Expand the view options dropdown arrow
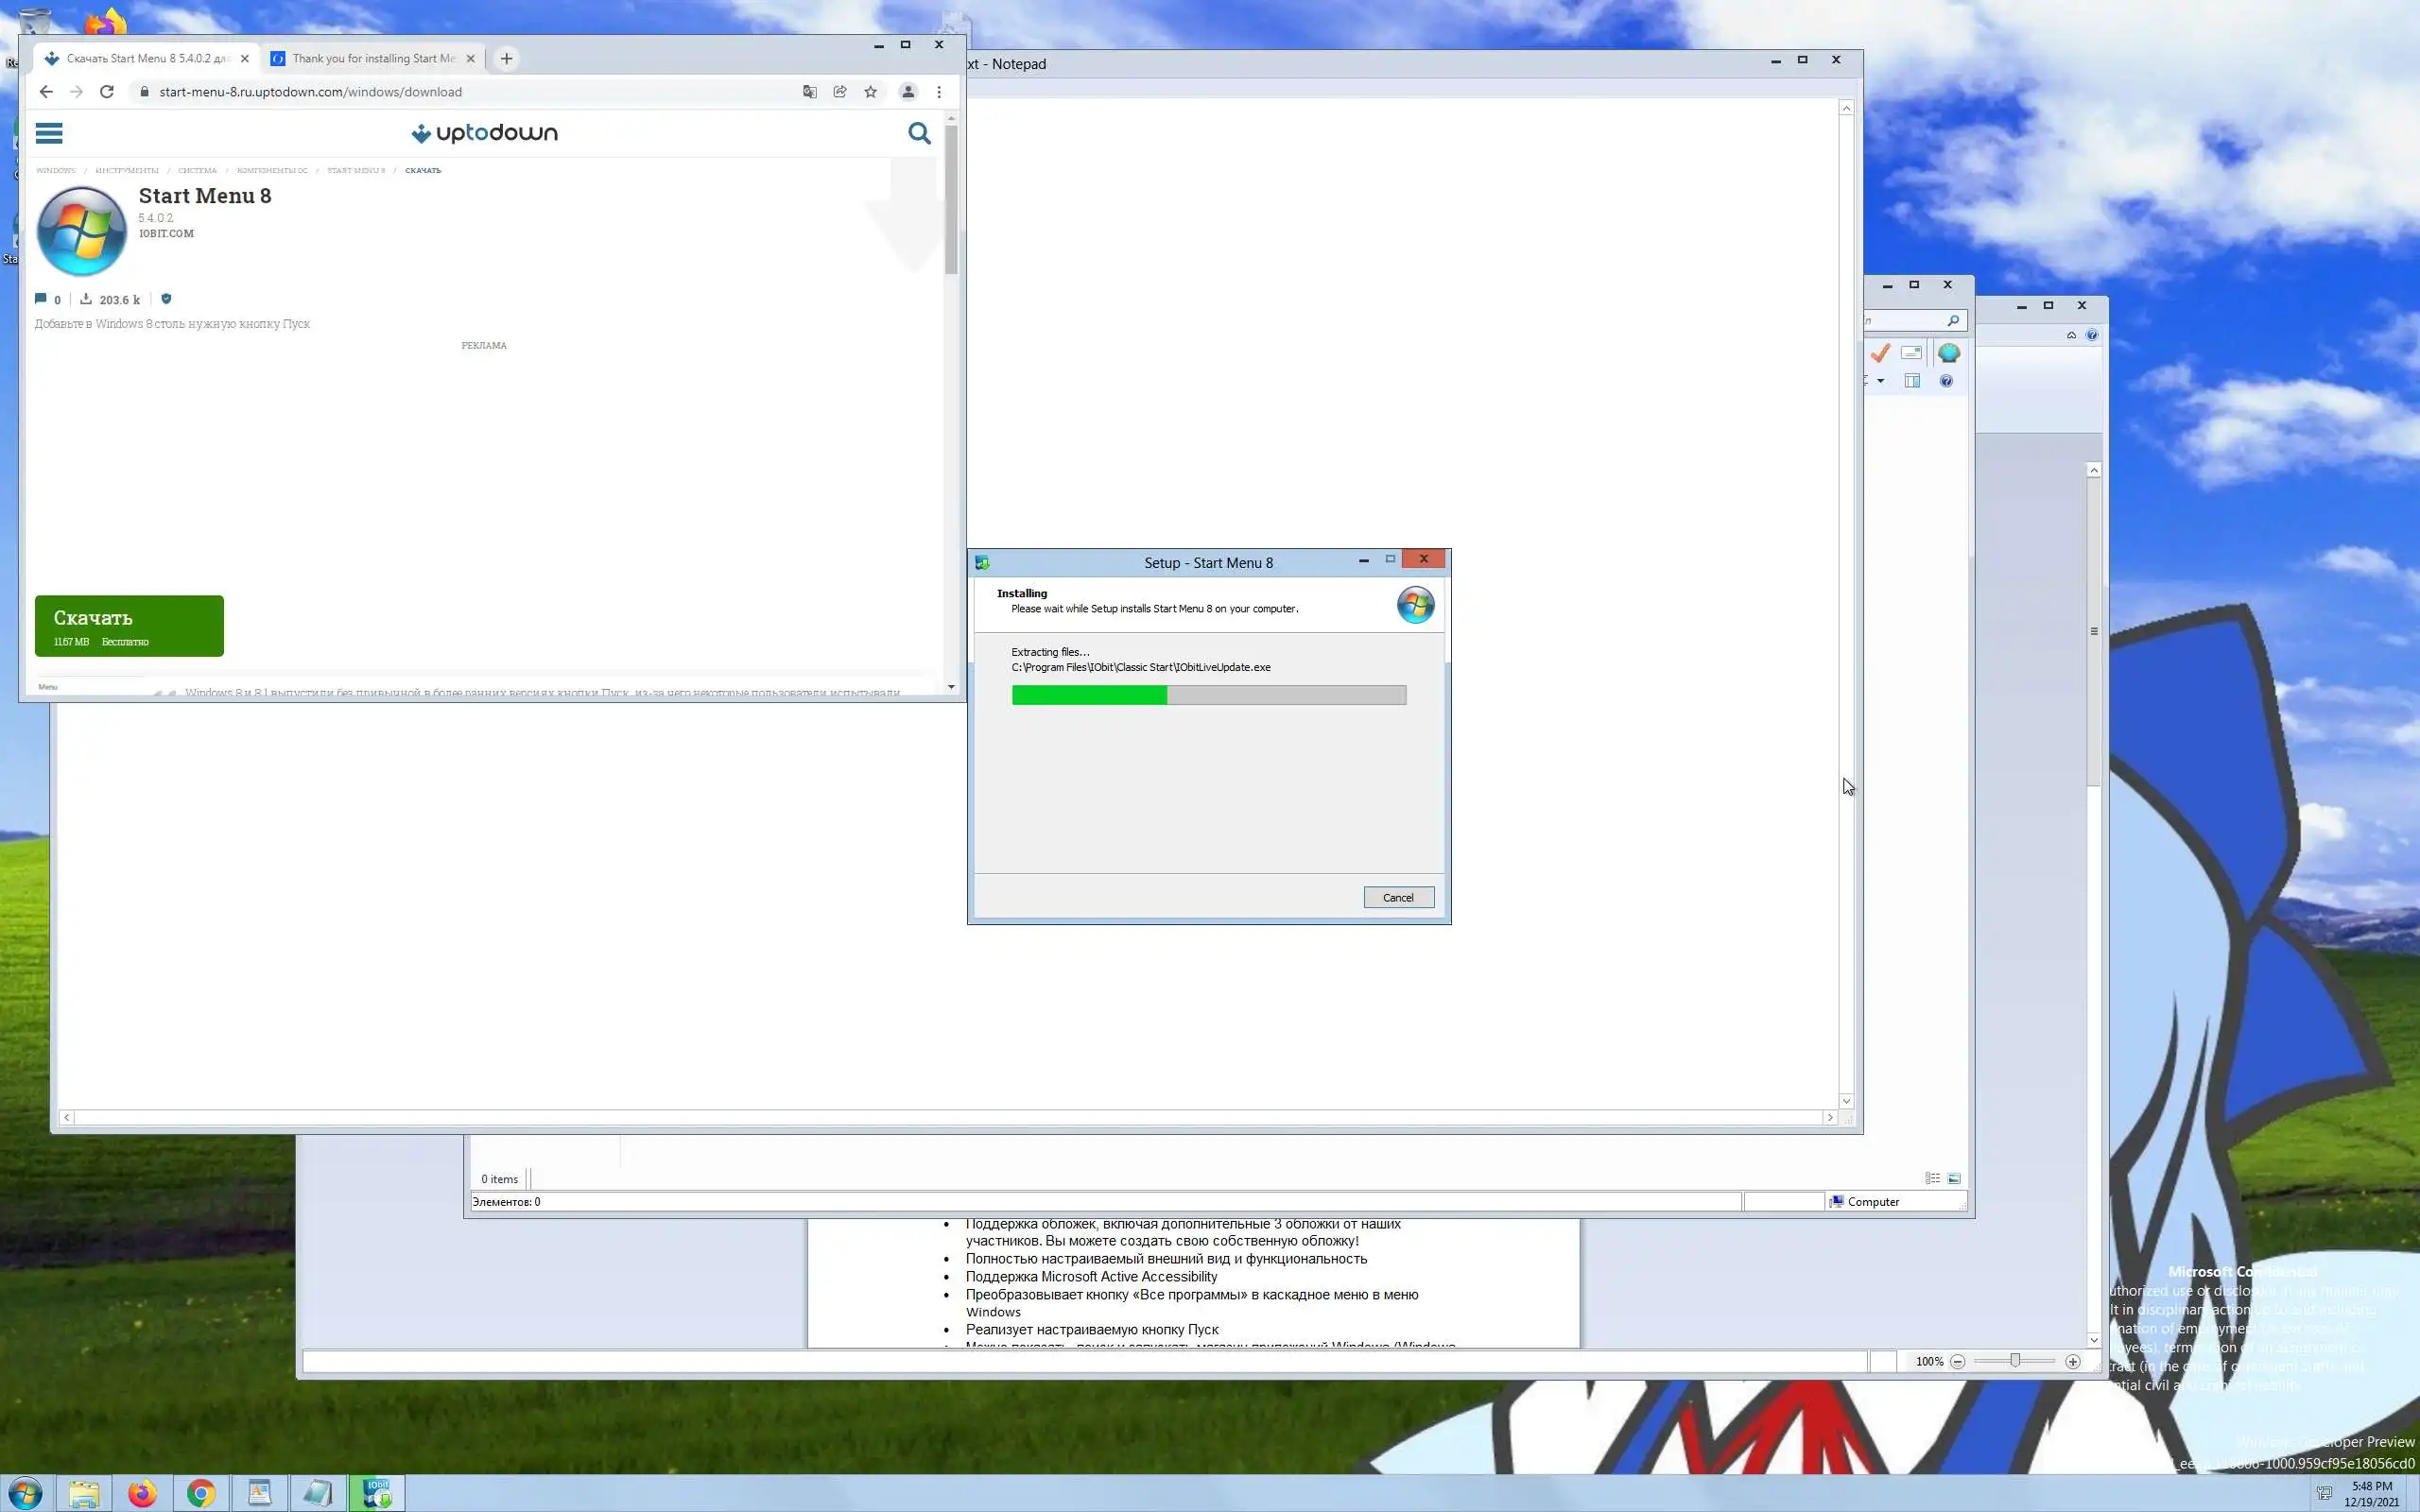 [1880, 381]
